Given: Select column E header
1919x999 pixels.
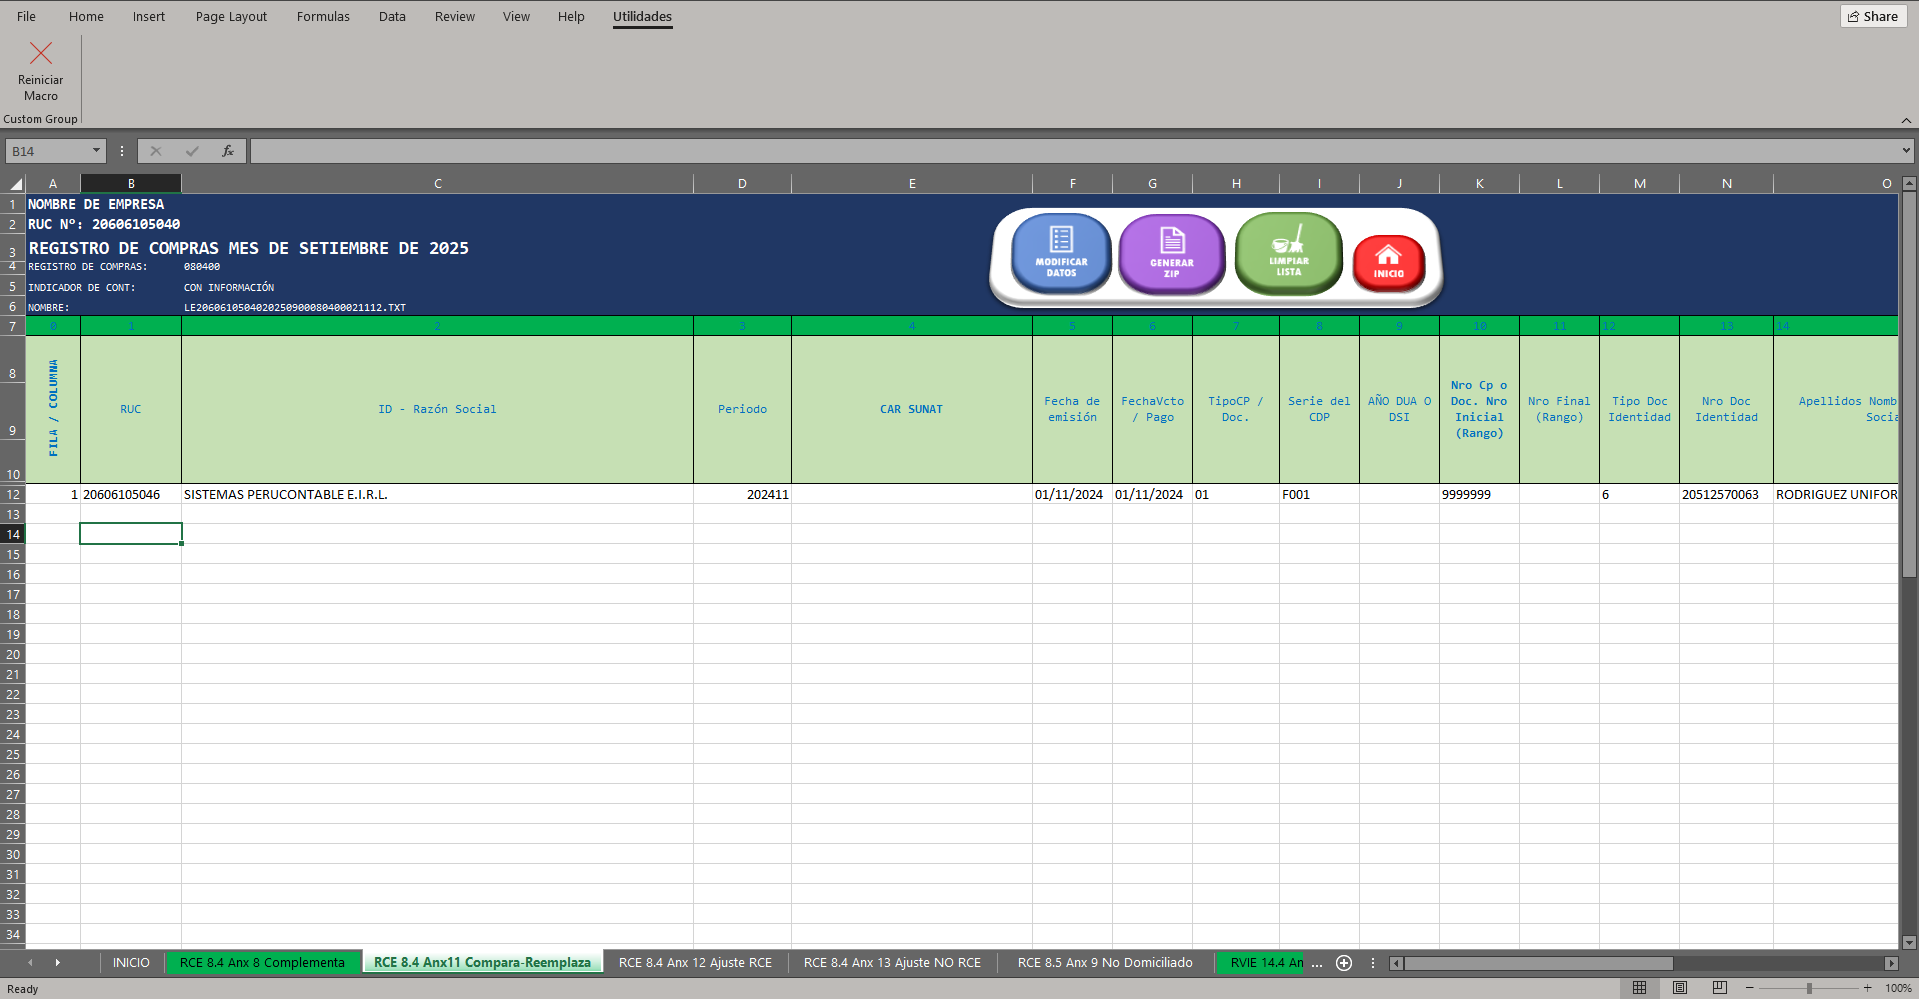Looking at the screenshot, I should point(912,184).
